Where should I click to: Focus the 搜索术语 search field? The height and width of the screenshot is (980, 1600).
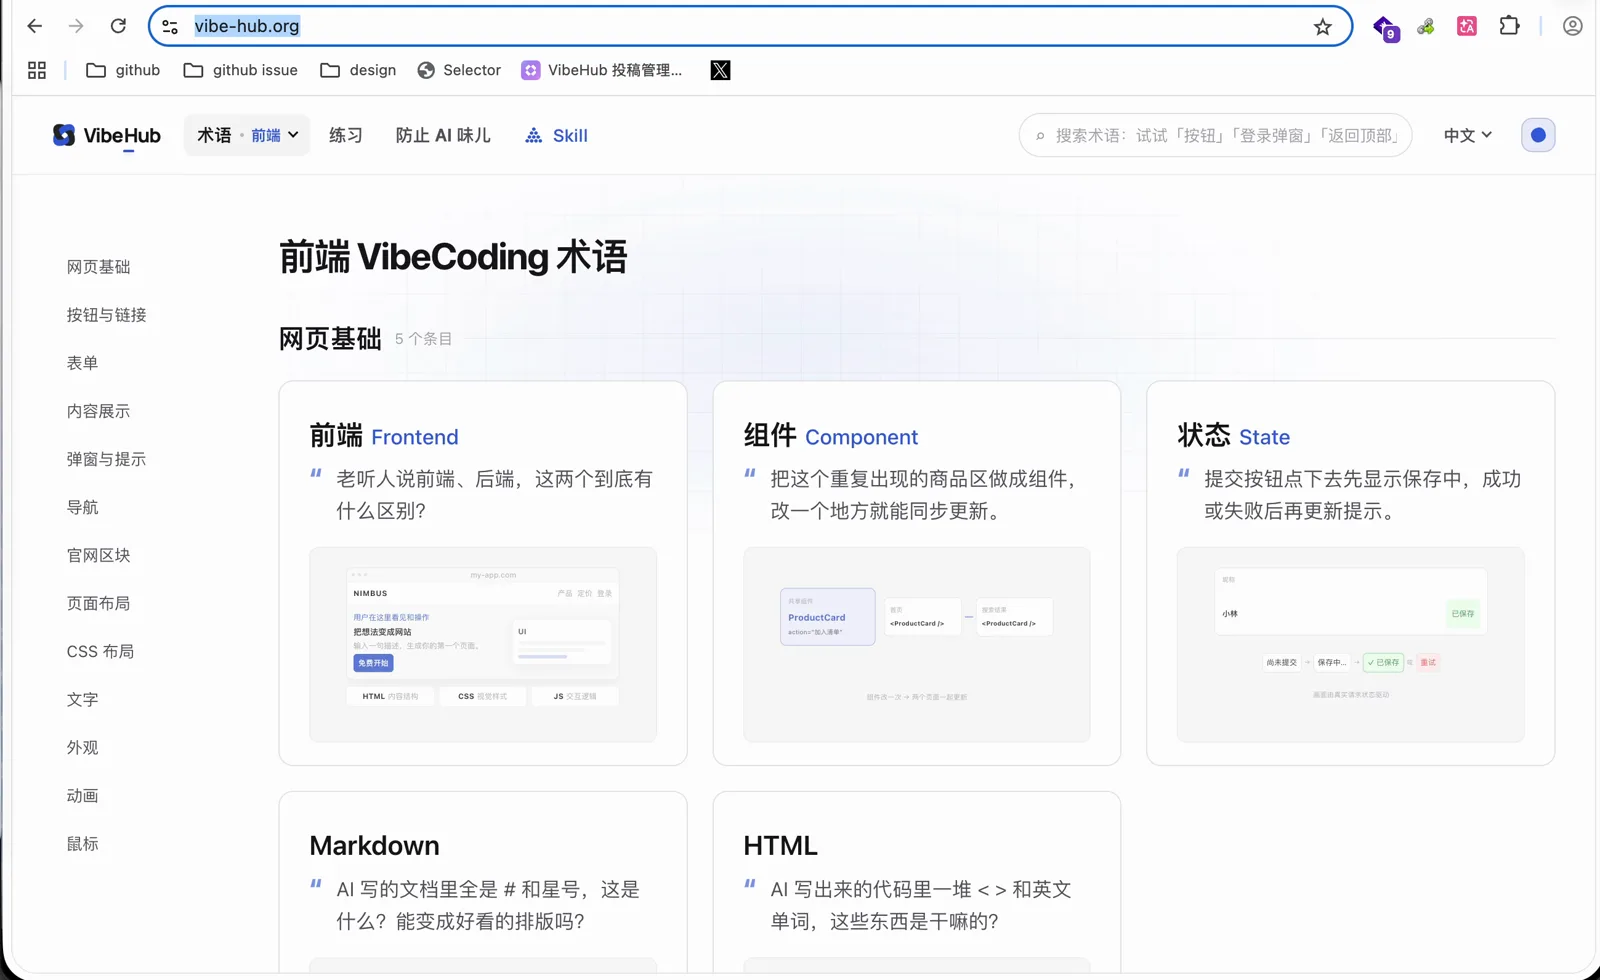click(1215, 135)
